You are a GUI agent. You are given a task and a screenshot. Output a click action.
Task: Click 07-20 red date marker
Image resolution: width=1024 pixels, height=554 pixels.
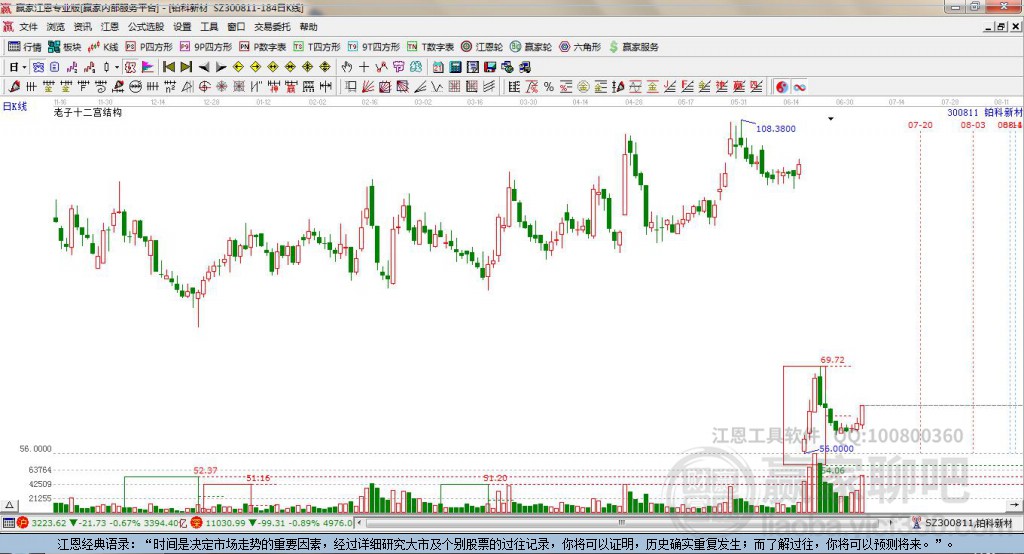920,125
